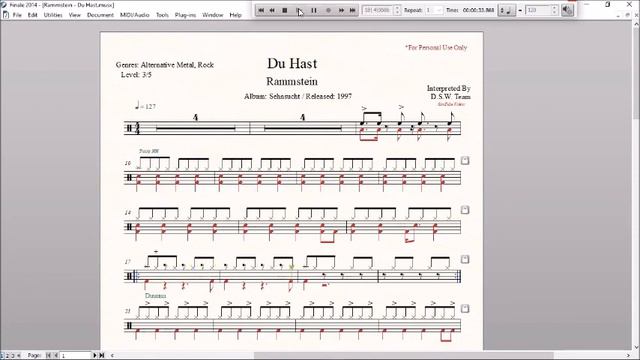Click the measure counter field in playback controls
This screenshot has height=360, width=640.
point(378,10)
